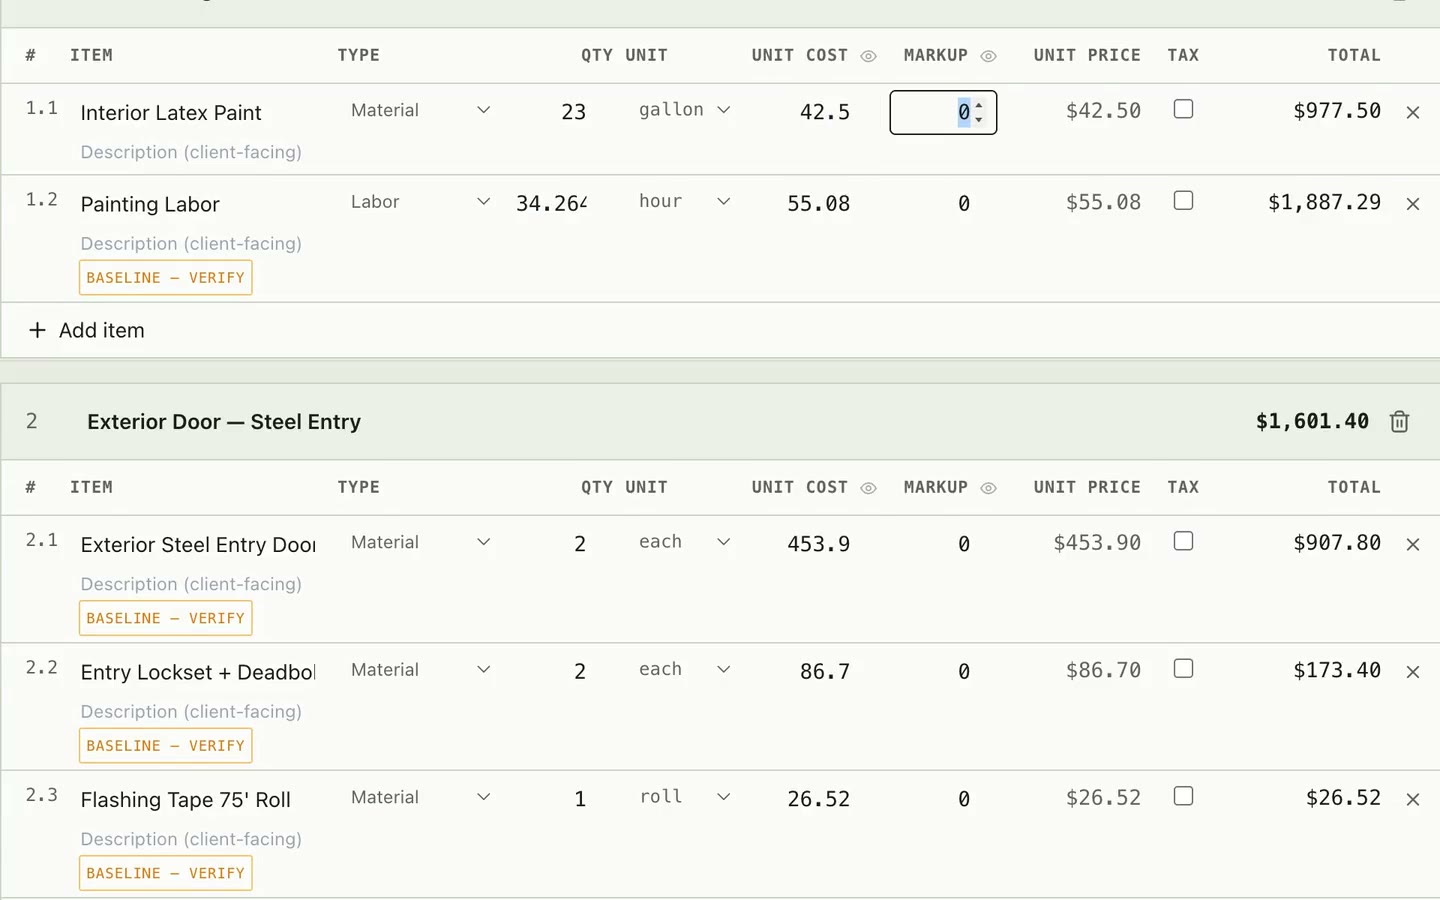Enable tax on Exterior Steel Entry Door
This screenshot has height=900, width=1440.
click(1183, 541)
